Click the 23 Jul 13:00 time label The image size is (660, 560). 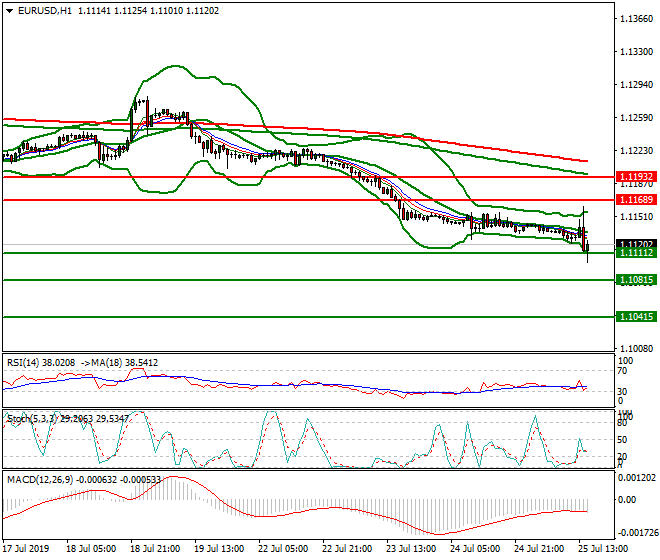tap(411, 549)
